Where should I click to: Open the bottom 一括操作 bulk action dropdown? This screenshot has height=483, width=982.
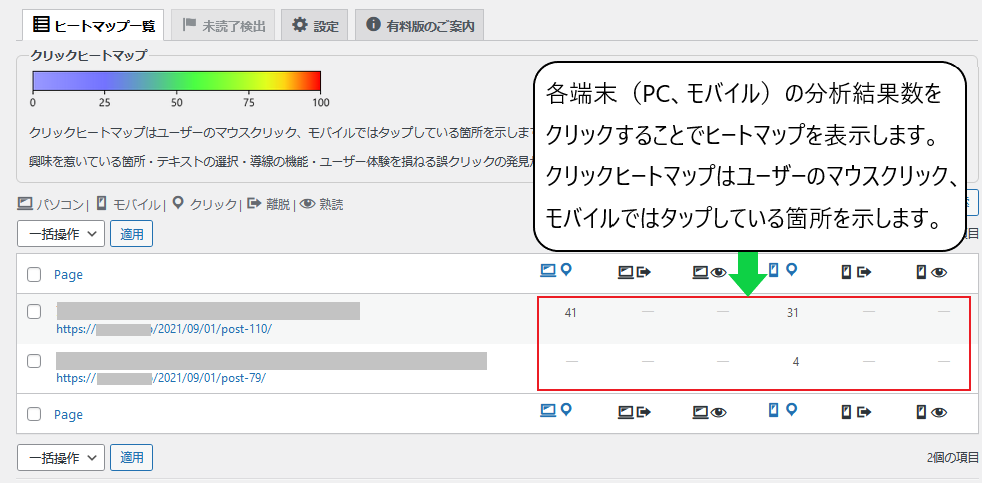(x=61, y=457)
